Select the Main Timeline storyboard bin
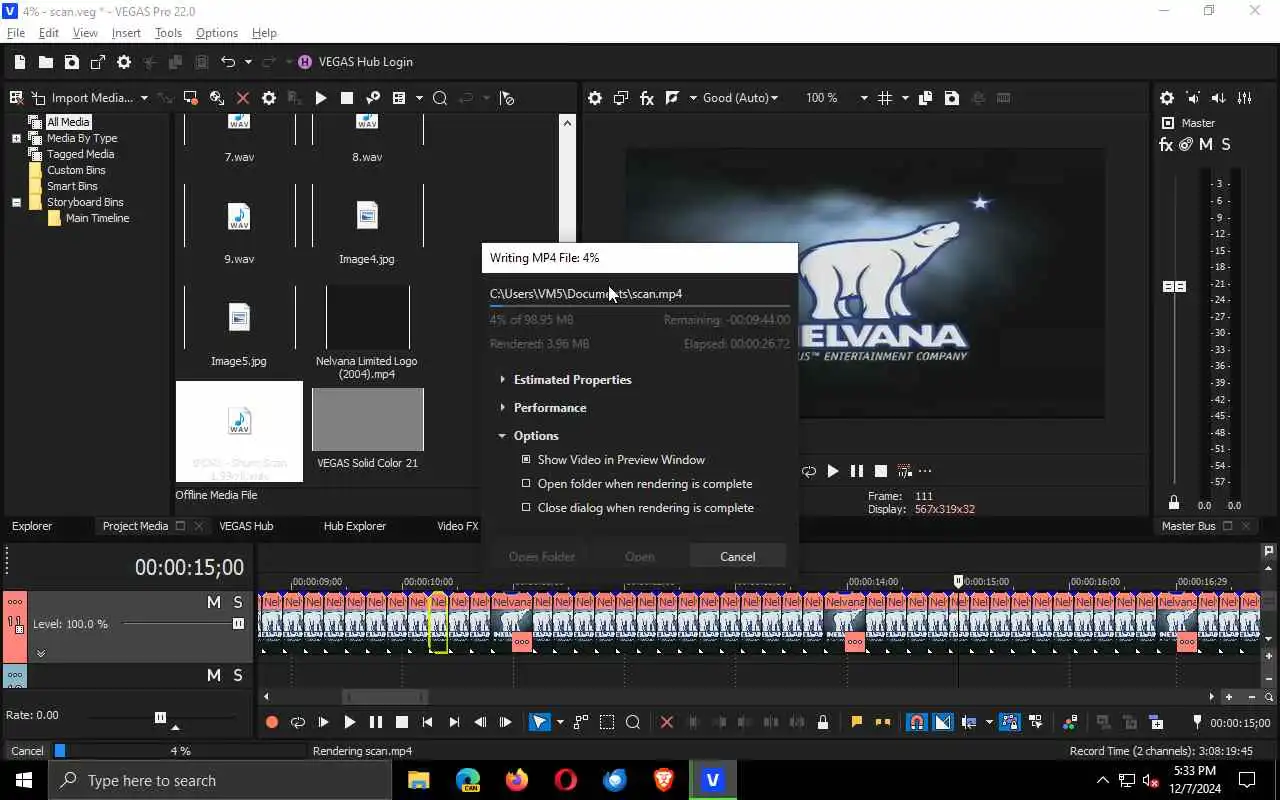1280x800 pixels. [x=97, y=218]
